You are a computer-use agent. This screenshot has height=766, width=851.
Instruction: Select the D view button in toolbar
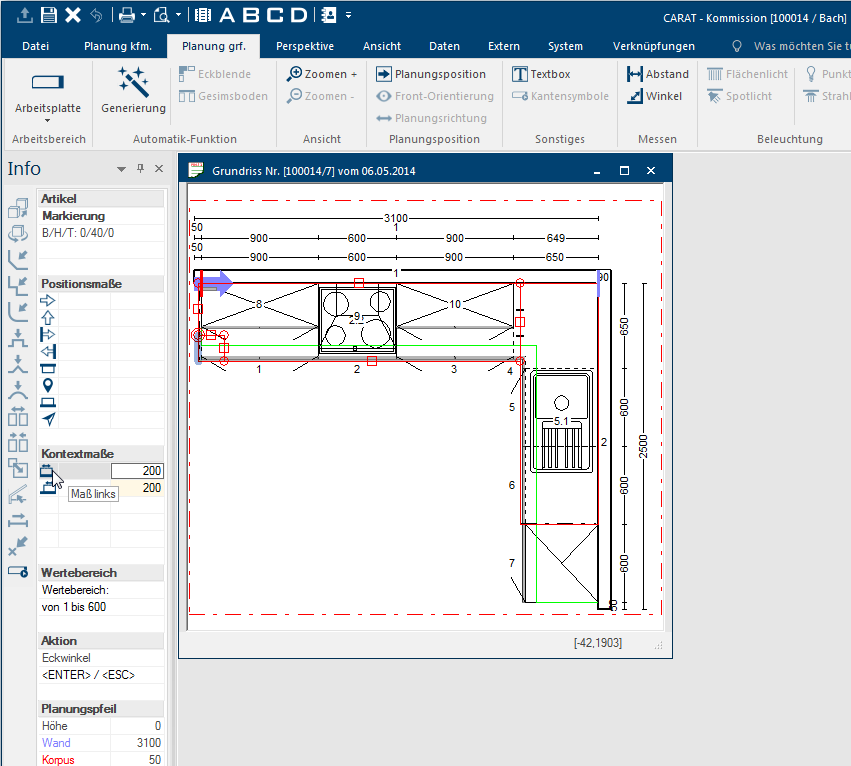pyautogui.click(x=298, y=15)
